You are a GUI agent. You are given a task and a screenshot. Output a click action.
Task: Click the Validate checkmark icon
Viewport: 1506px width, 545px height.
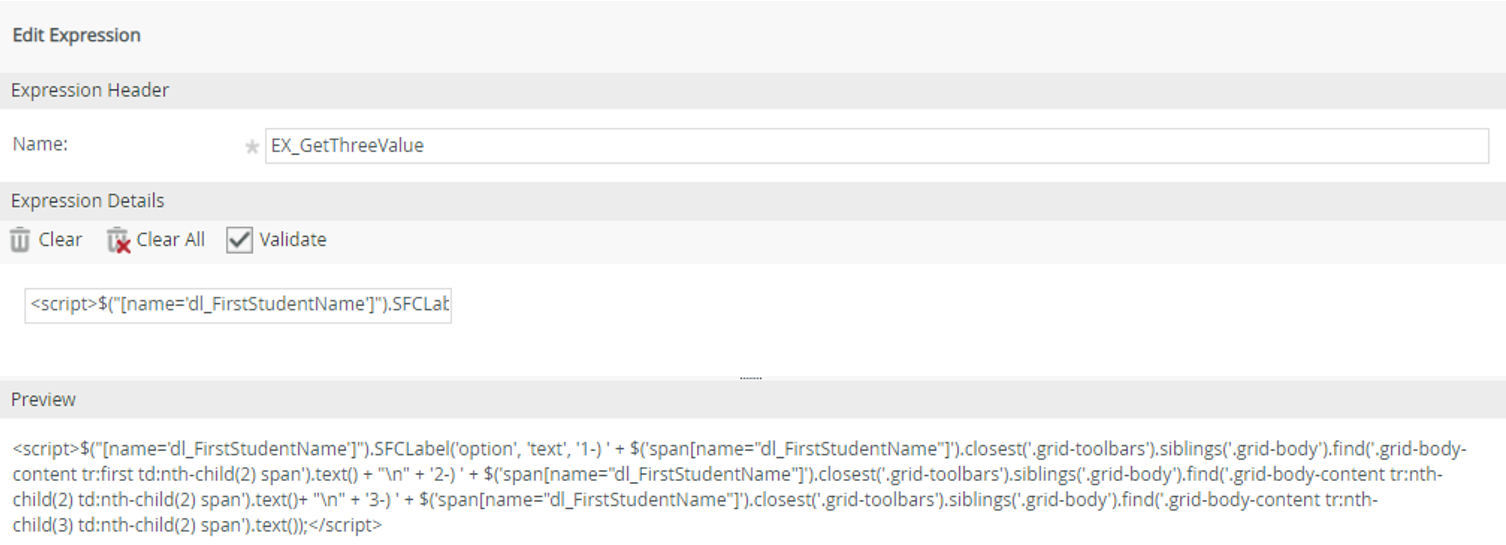click(x=239, y=240)
